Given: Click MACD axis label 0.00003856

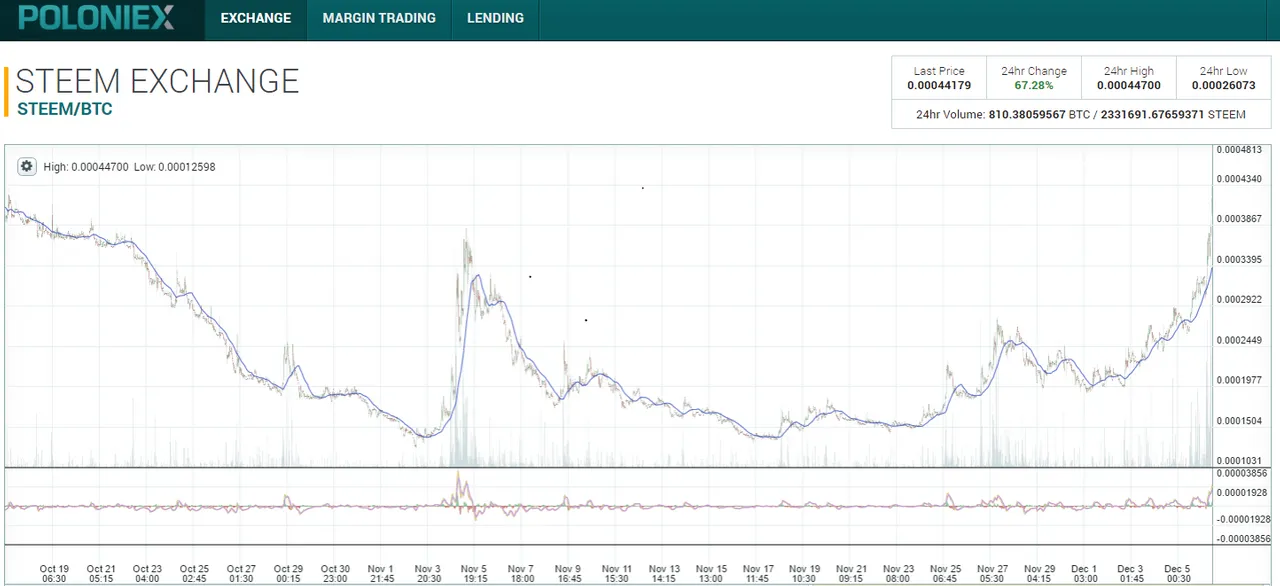Looking at the screenshot, I should tap(1244, 472).
